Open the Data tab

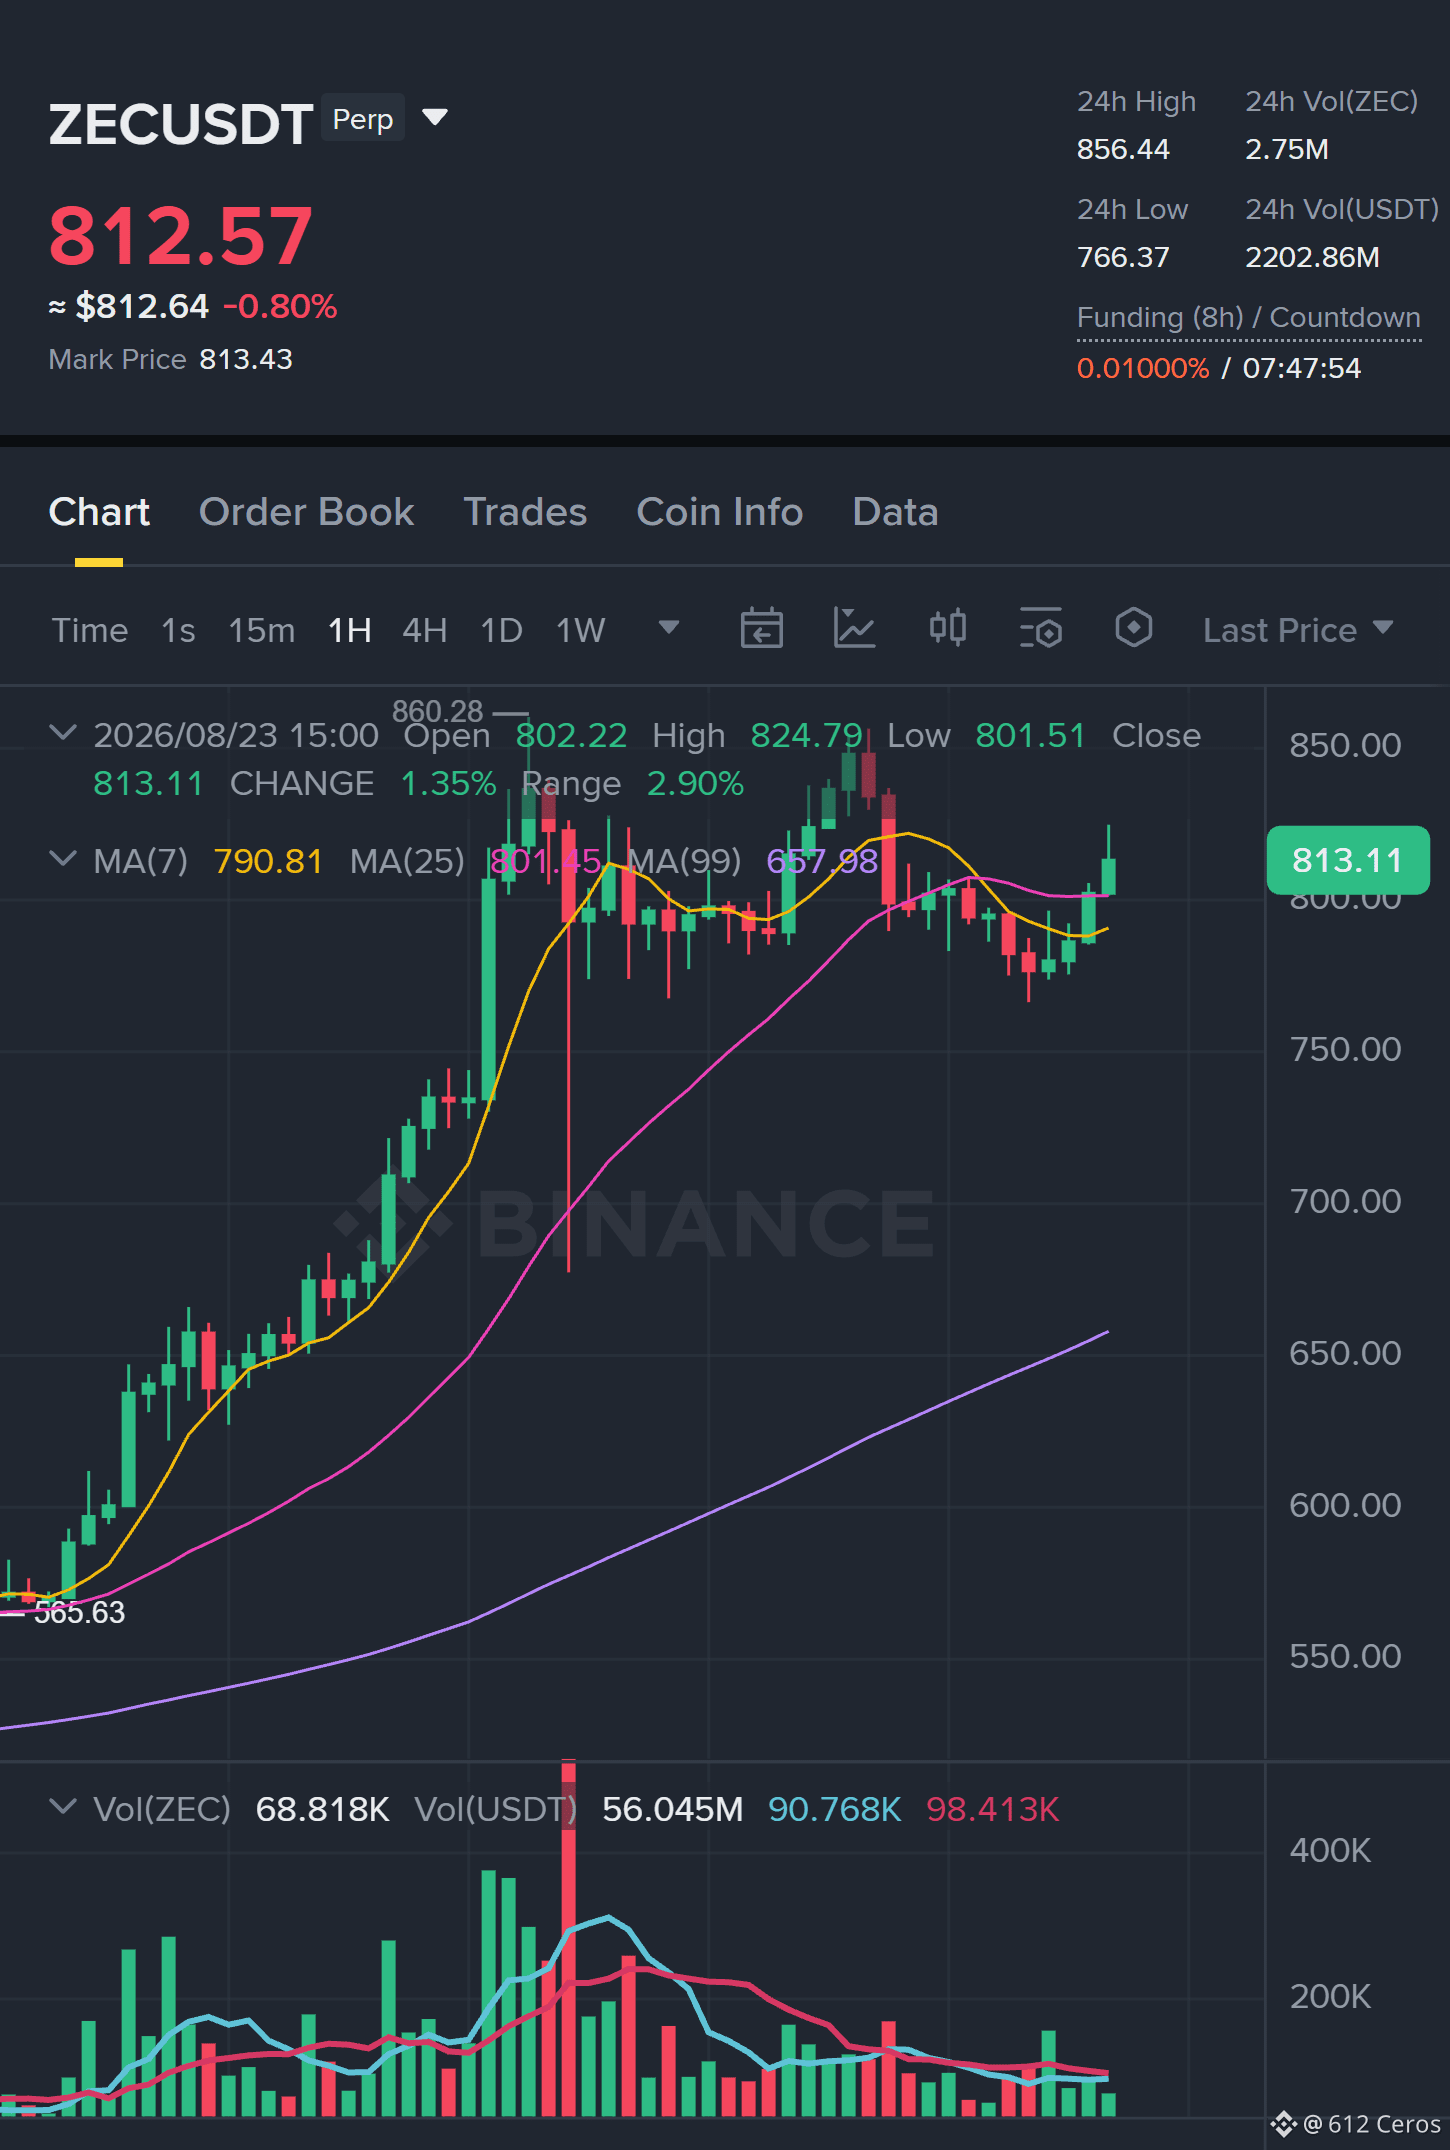tap(895, 512)
